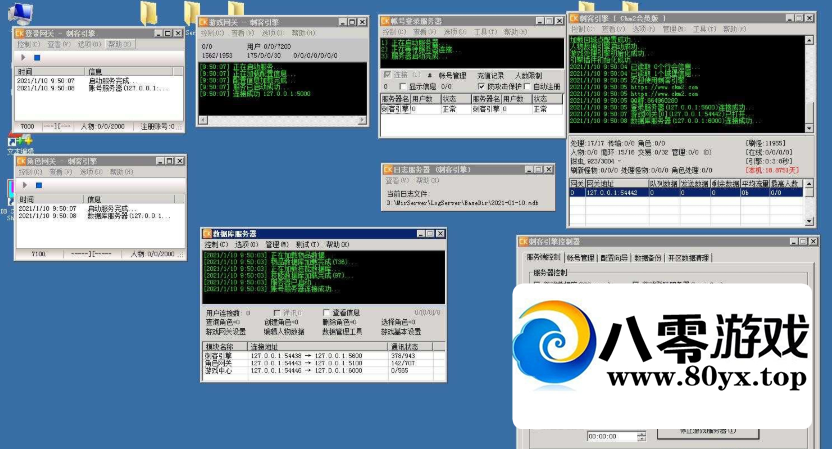
Task: Toggle the greyed 评讯 checkbox in 数据库服务器
Action: point(276,313)
